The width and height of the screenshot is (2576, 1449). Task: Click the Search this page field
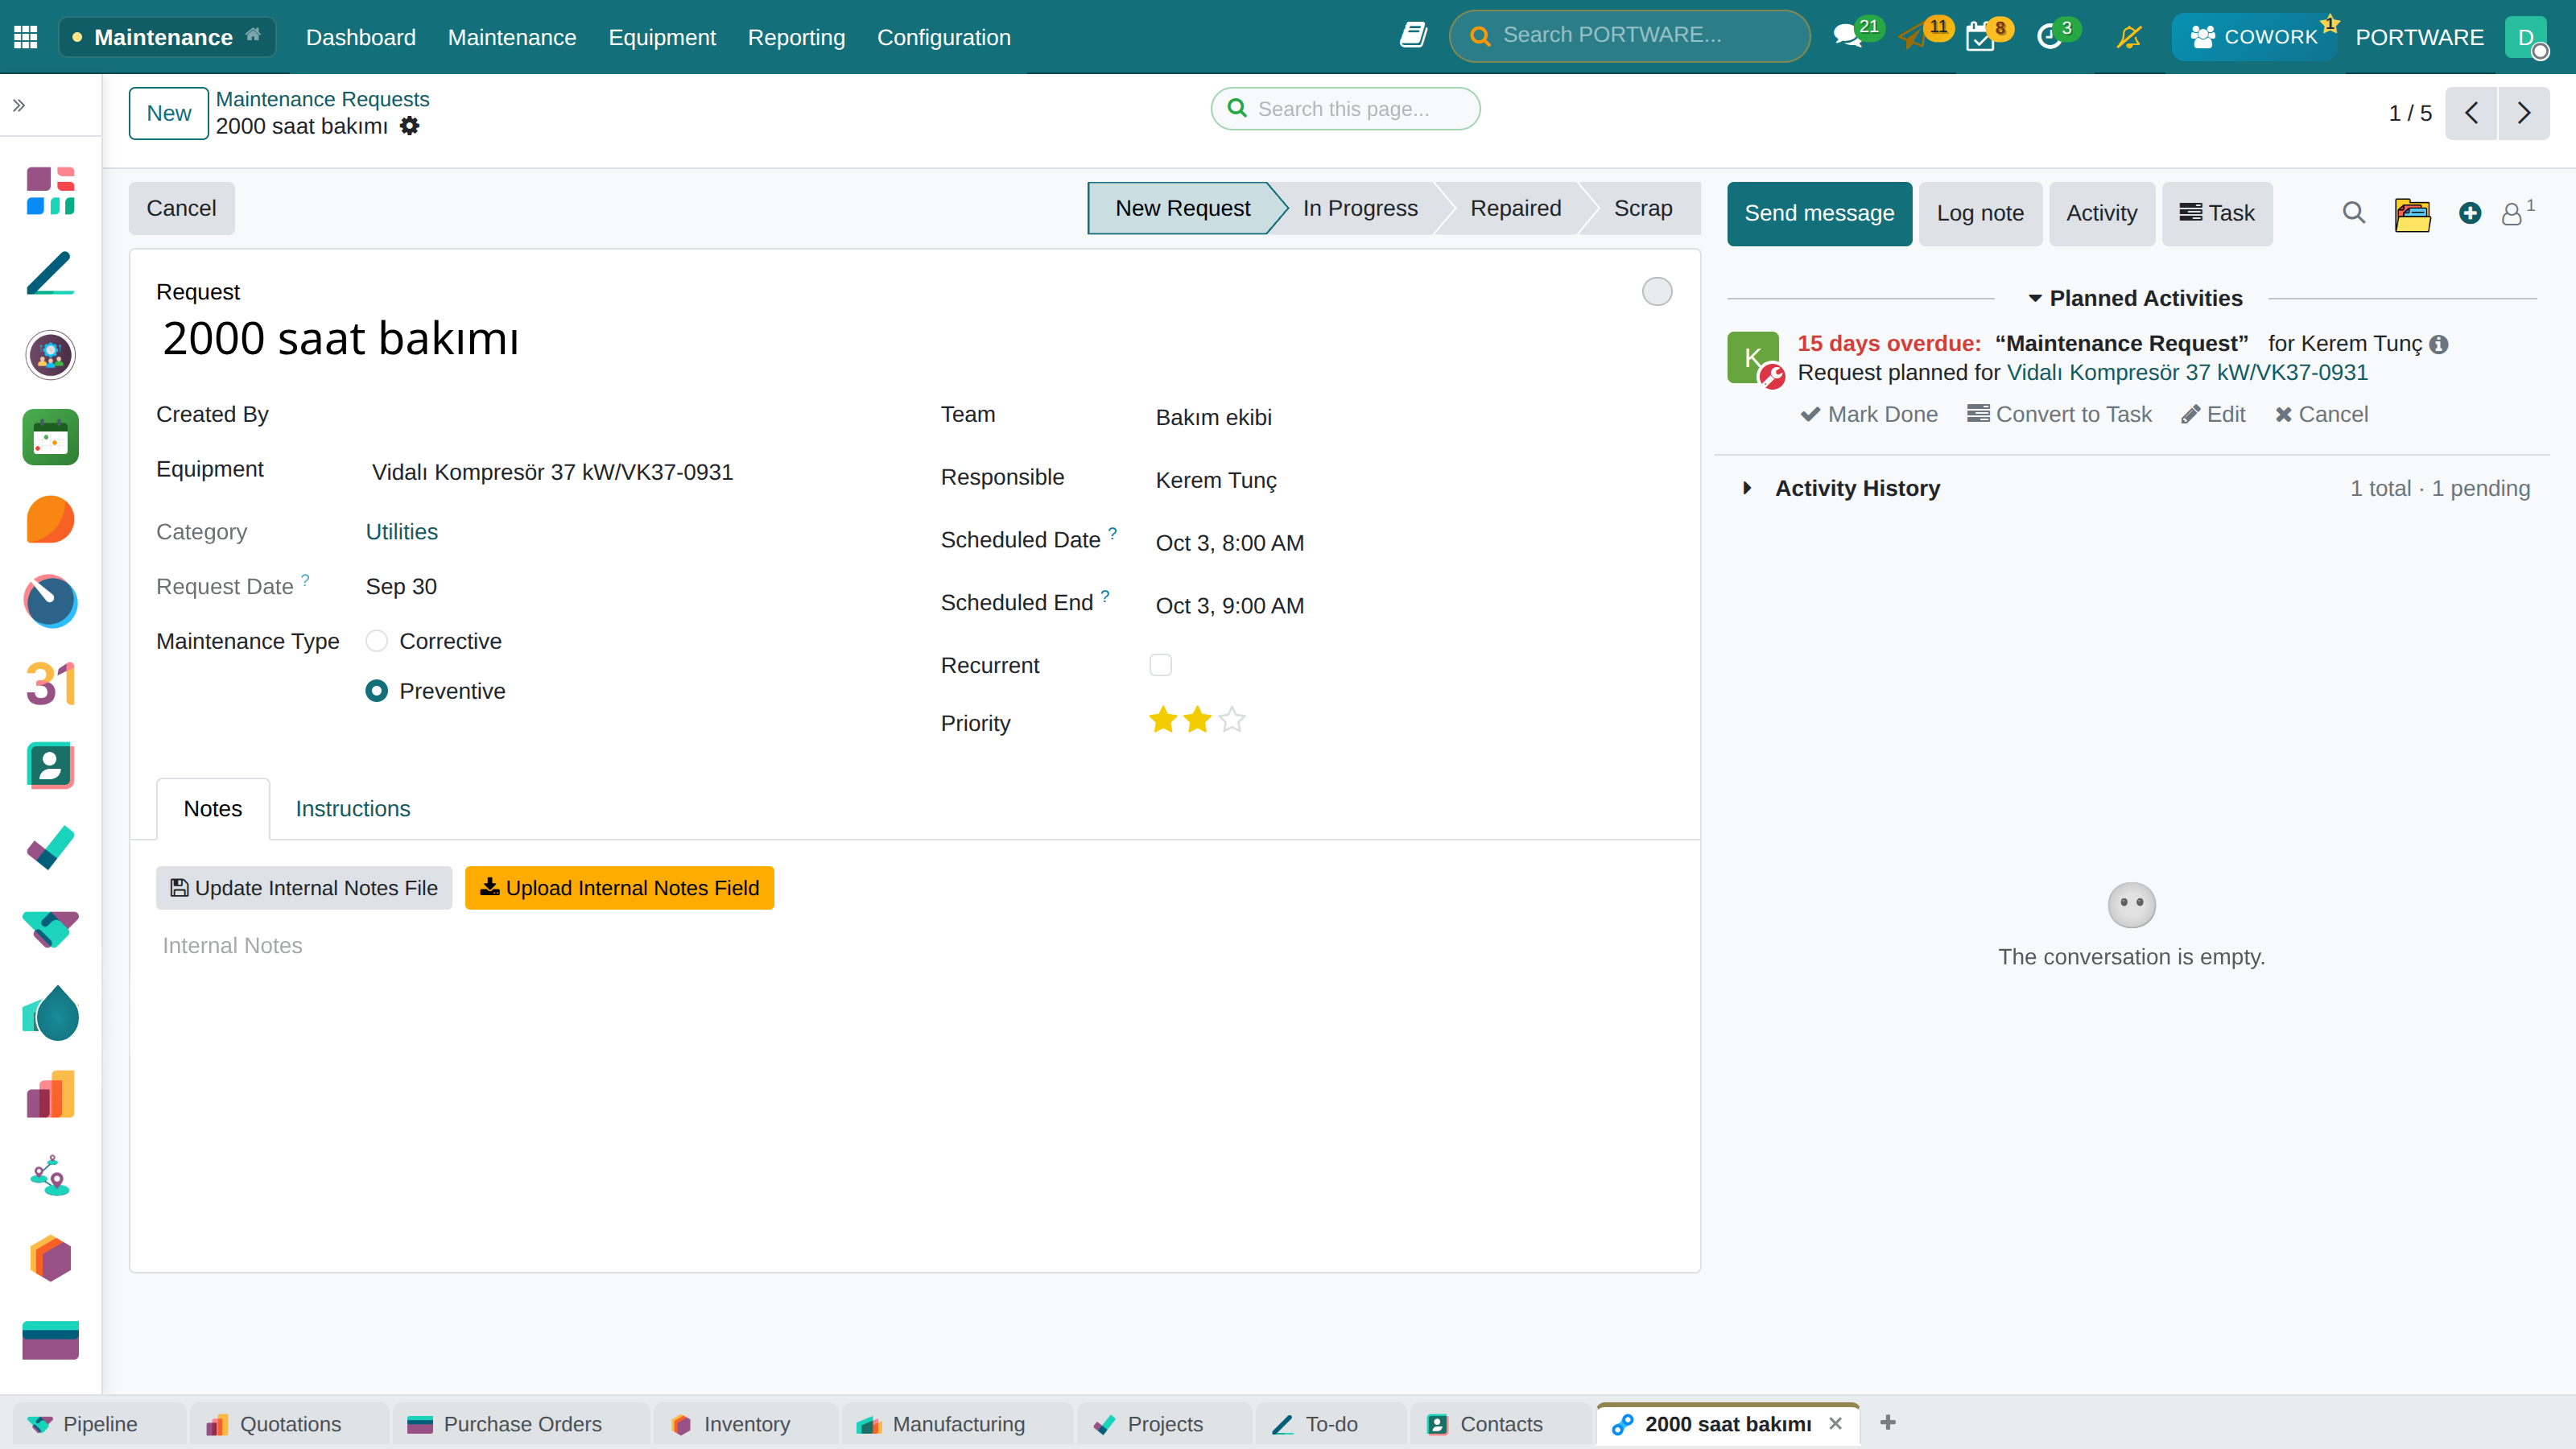(x=1345, y=108)
